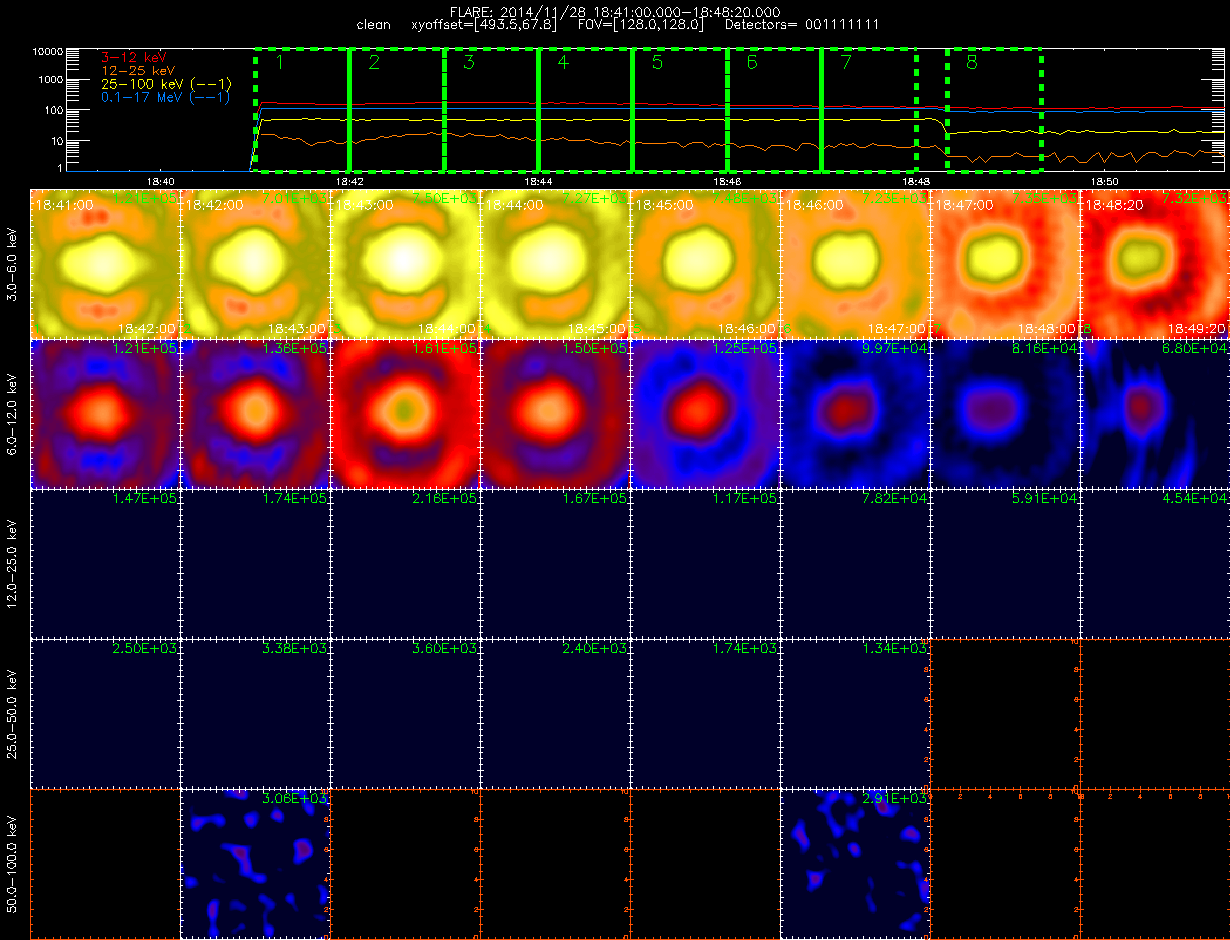
Task: Click the yellow '25-100 keV (--1)' legend entry
Action: pyautogui.click(x=166, y=85)
